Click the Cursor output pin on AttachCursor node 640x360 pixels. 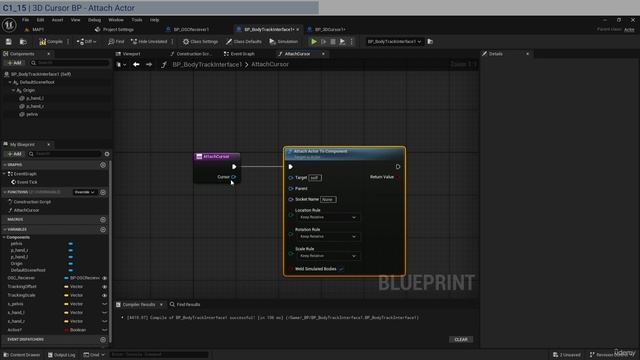(233, 177)
